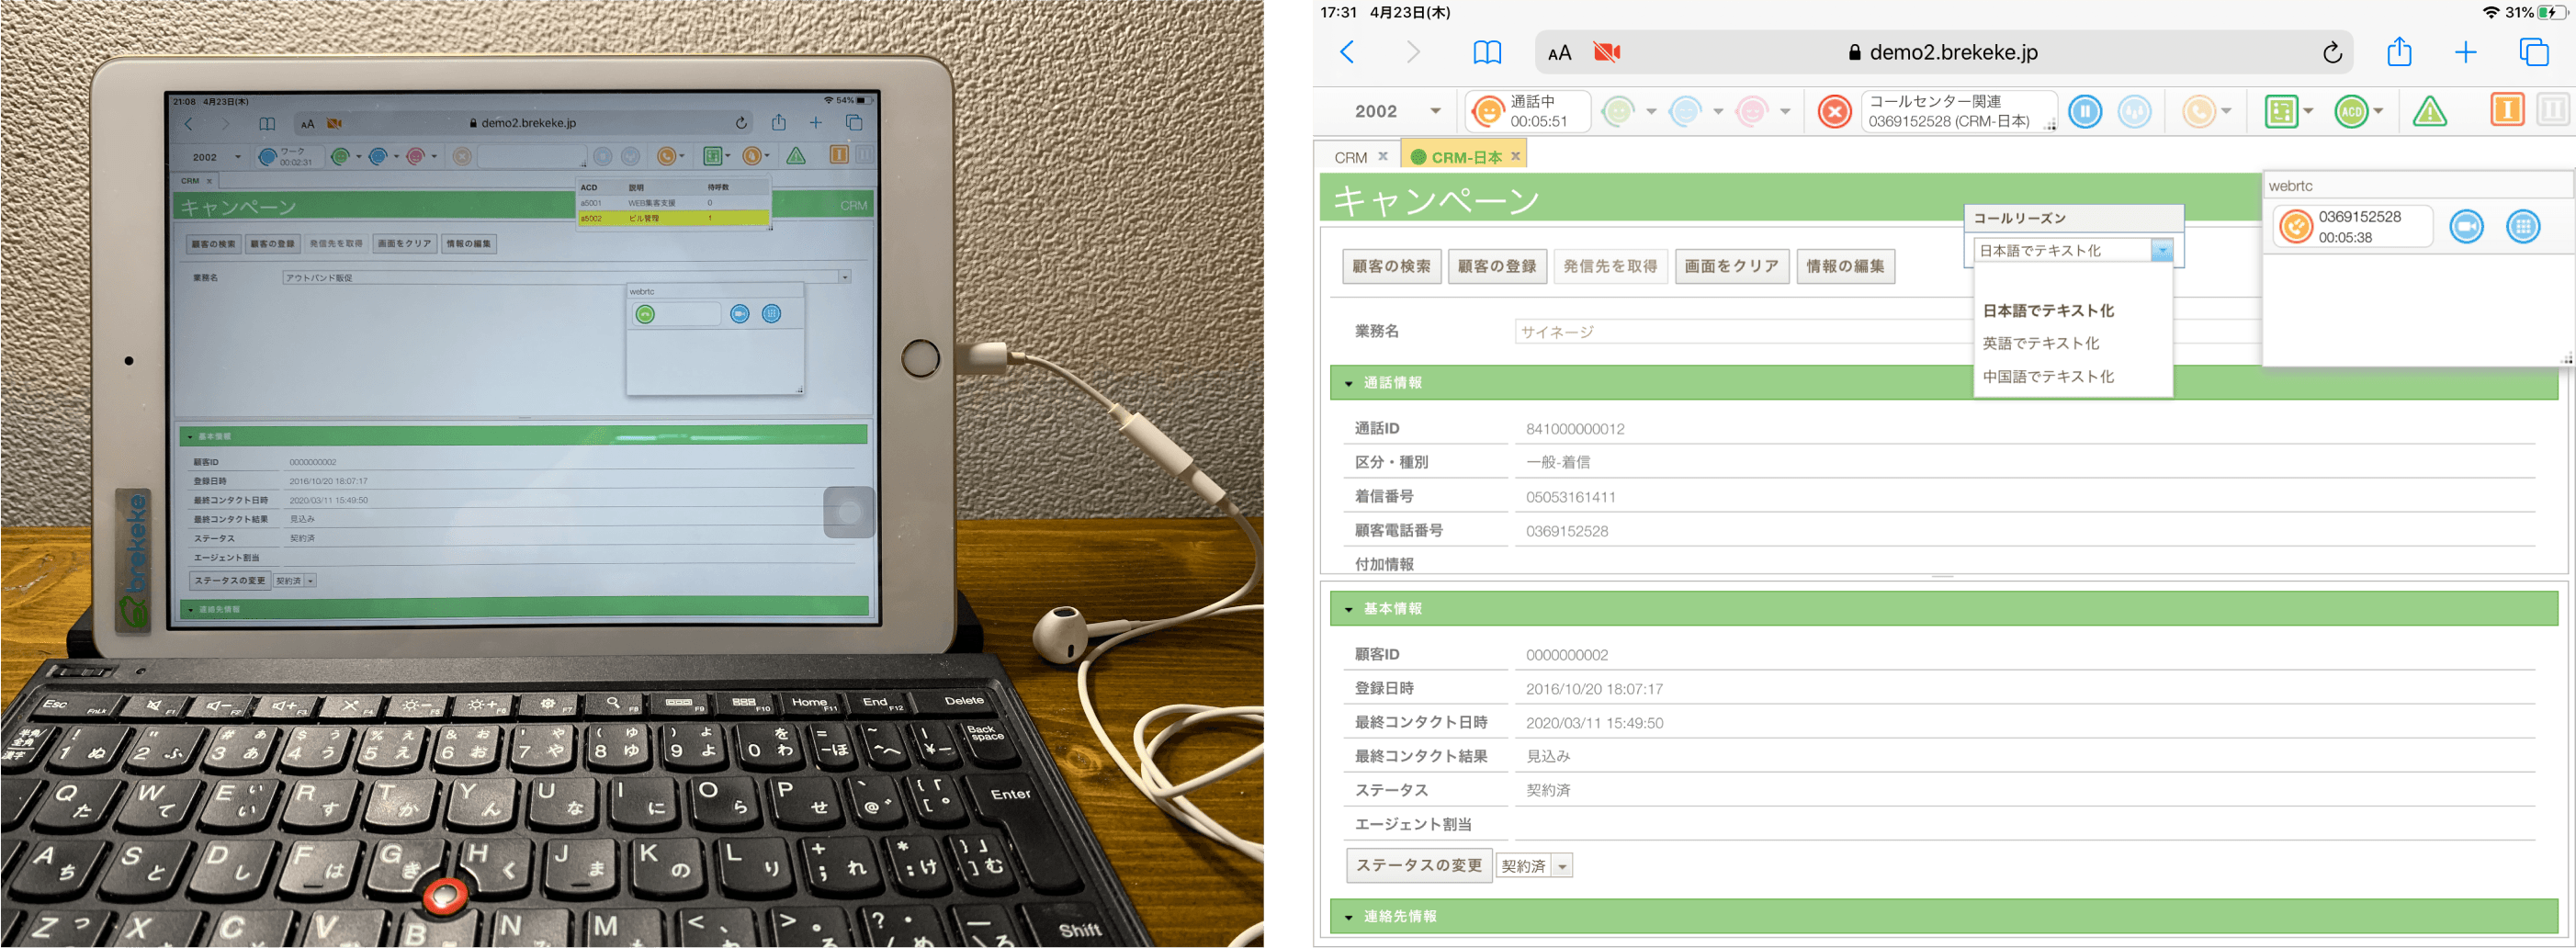Open the arrow beside the orange phone icon in the right screenshot
Screen dimensions: 2576x948
[2226, 111]
